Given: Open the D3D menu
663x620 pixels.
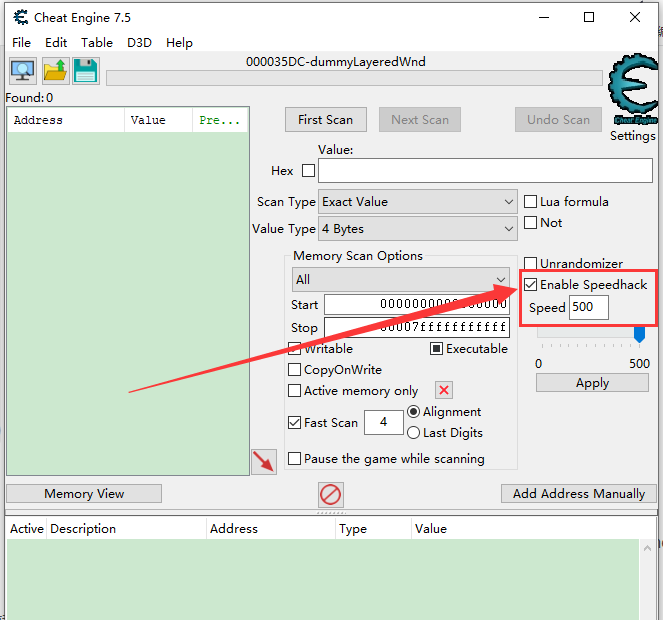Looking at the screenshot, I should [139, 43].
